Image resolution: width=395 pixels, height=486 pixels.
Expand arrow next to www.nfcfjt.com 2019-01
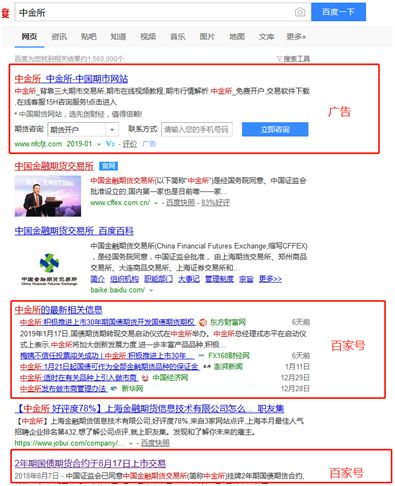(99, 144)
